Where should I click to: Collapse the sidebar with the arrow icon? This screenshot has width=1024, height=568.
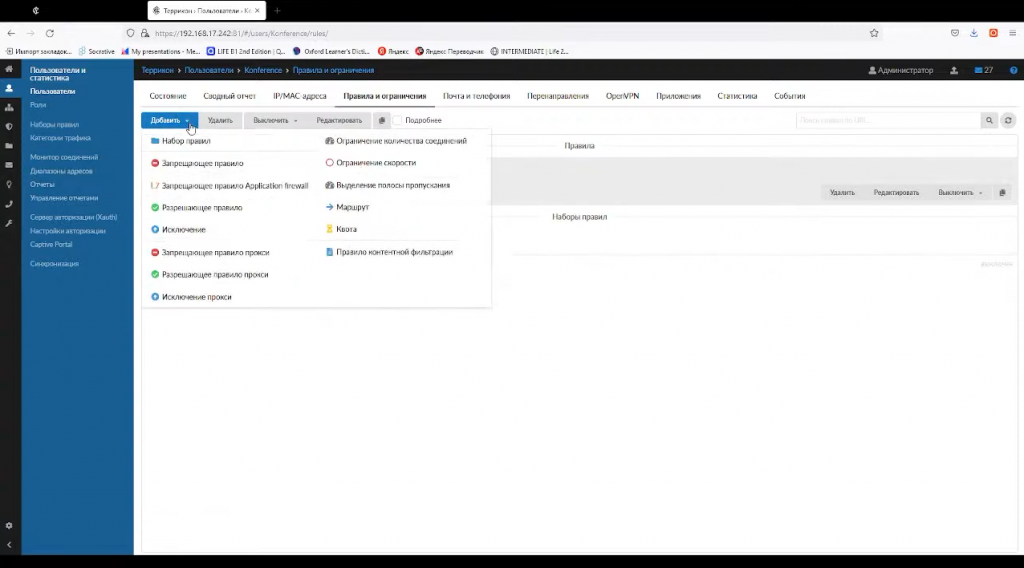click(x=9, y=544)
